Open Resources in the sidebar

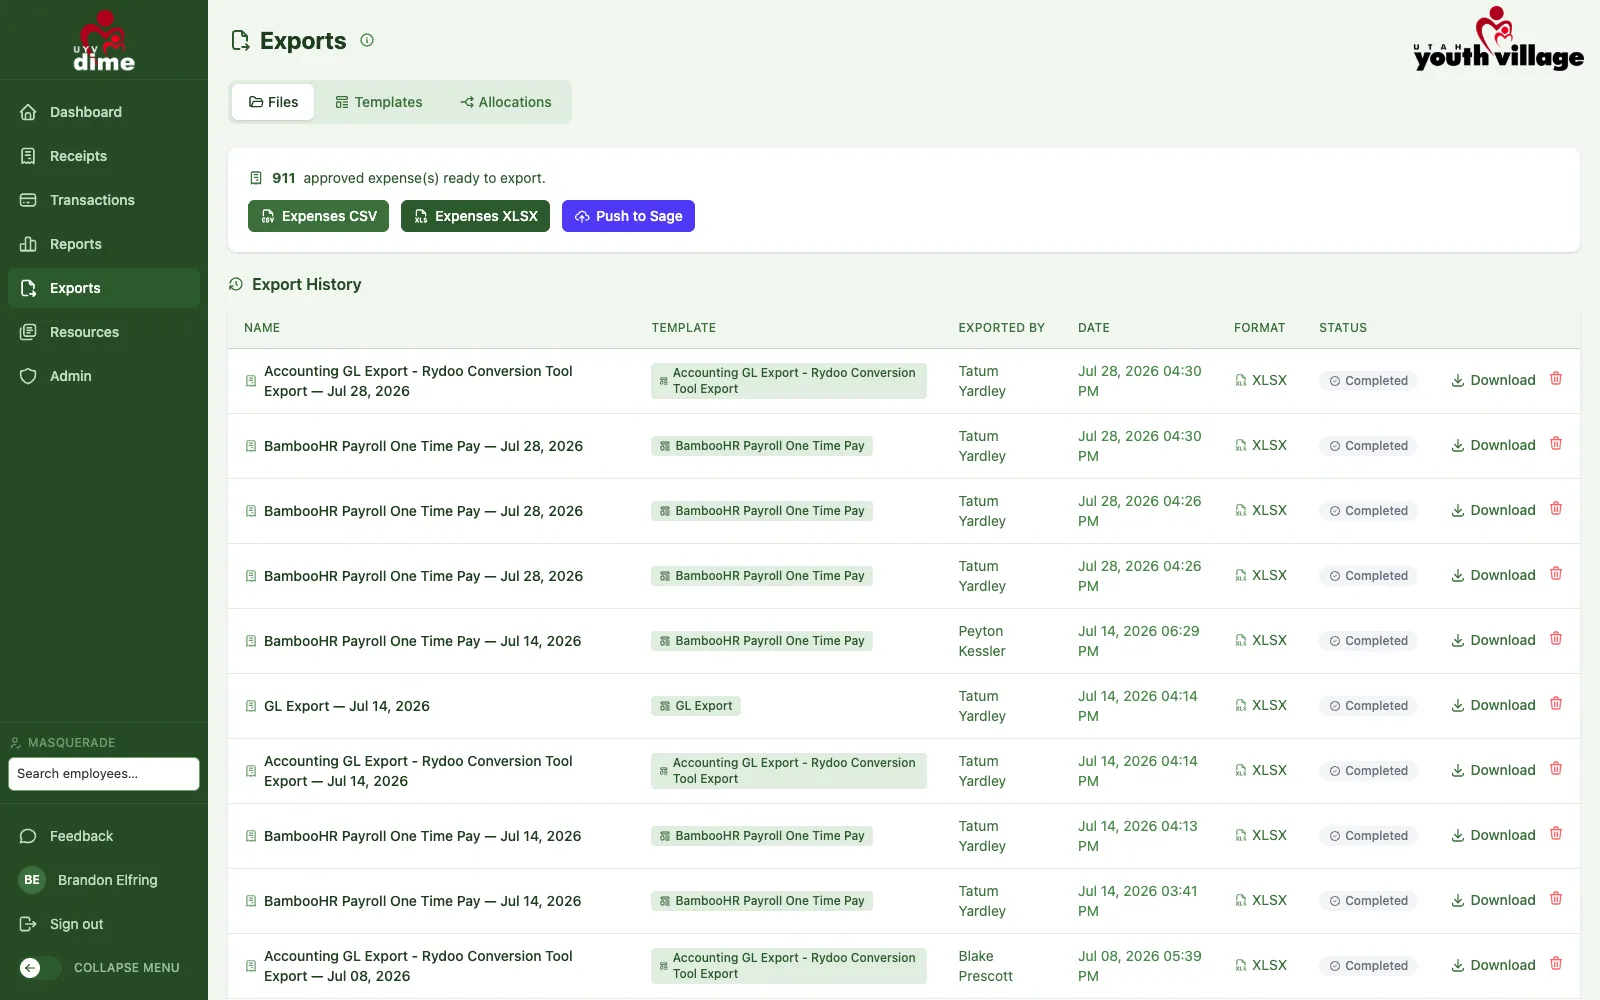(104, 332)
